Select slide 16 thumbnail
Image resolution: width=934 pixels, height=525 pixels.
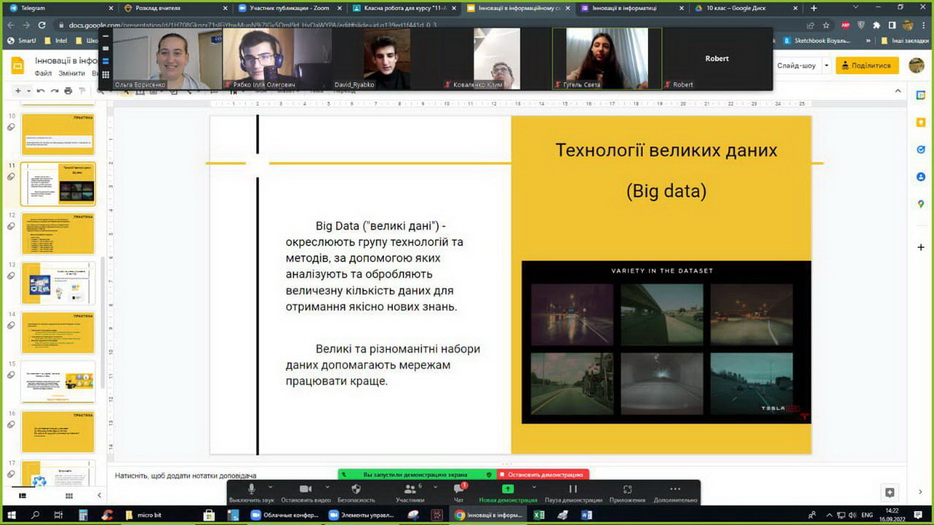[x=58, y=431]
